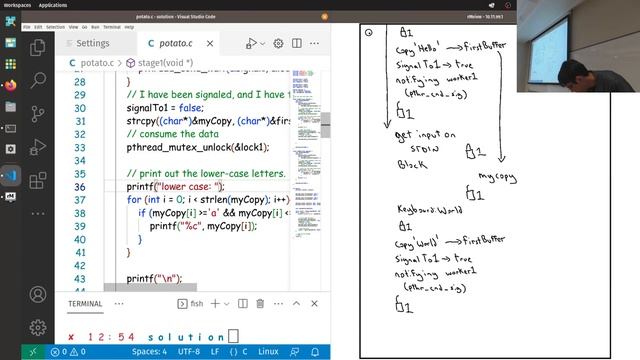Click the editor vertical scrollbar thumb
Viewport: 640px width, 360px height.
326,125
